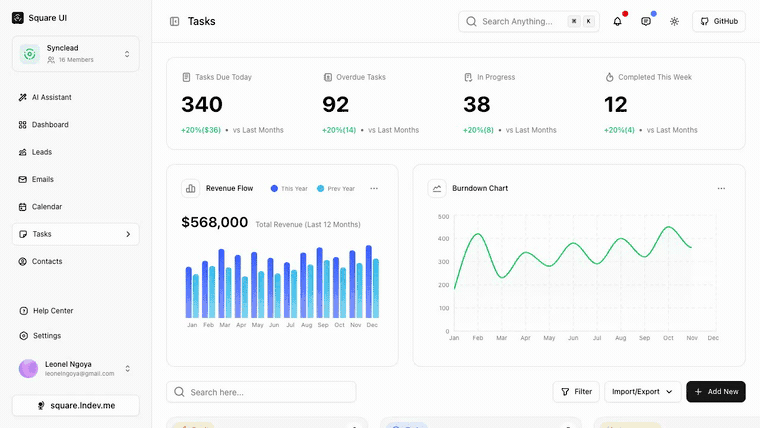This screenshot has height=428, width=760.
Task: Open the Synclead workspace switcher
Action: pos(76,54)
